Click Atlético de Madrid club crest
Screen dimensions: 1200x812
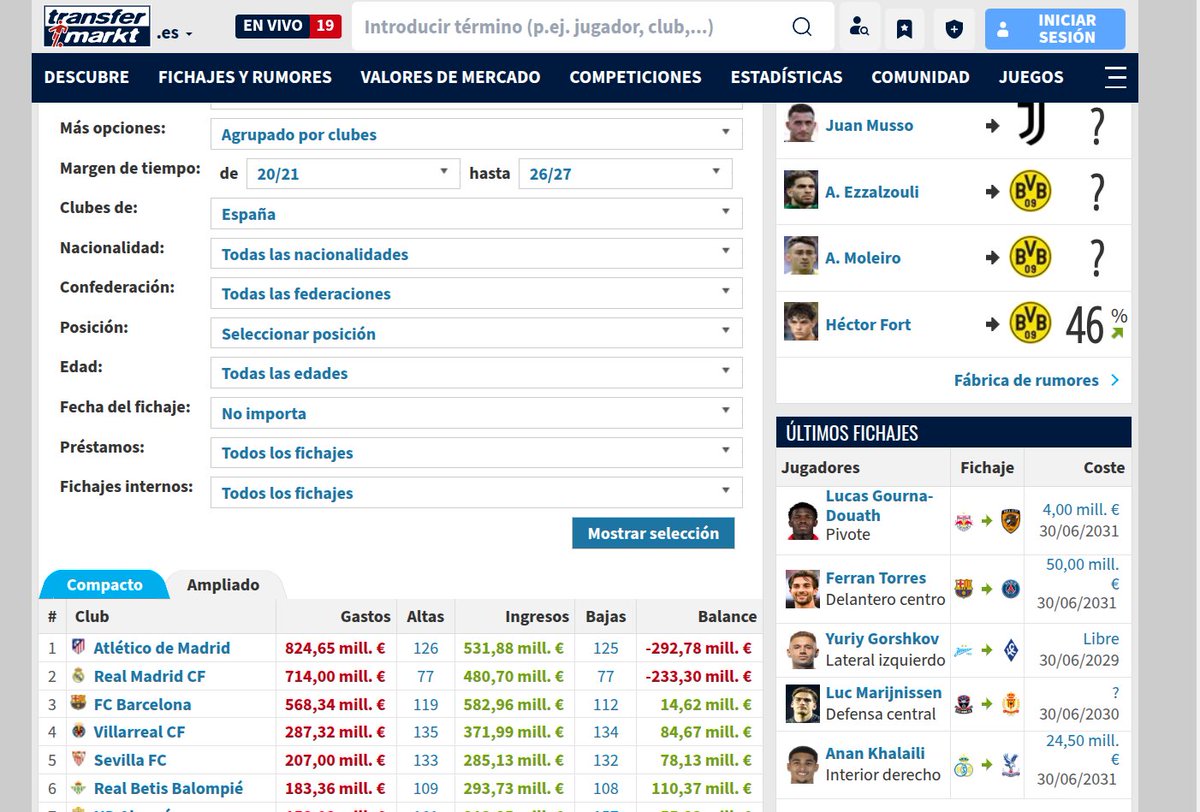78,647
